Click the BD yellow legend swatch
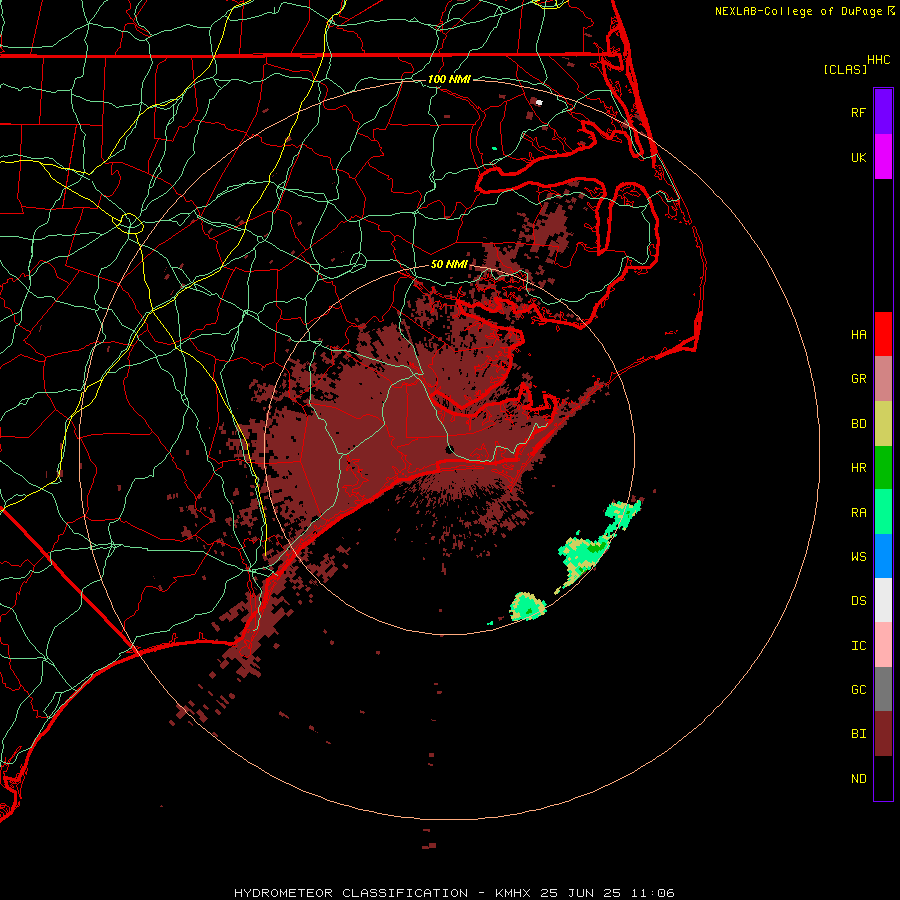 point(883,424)
